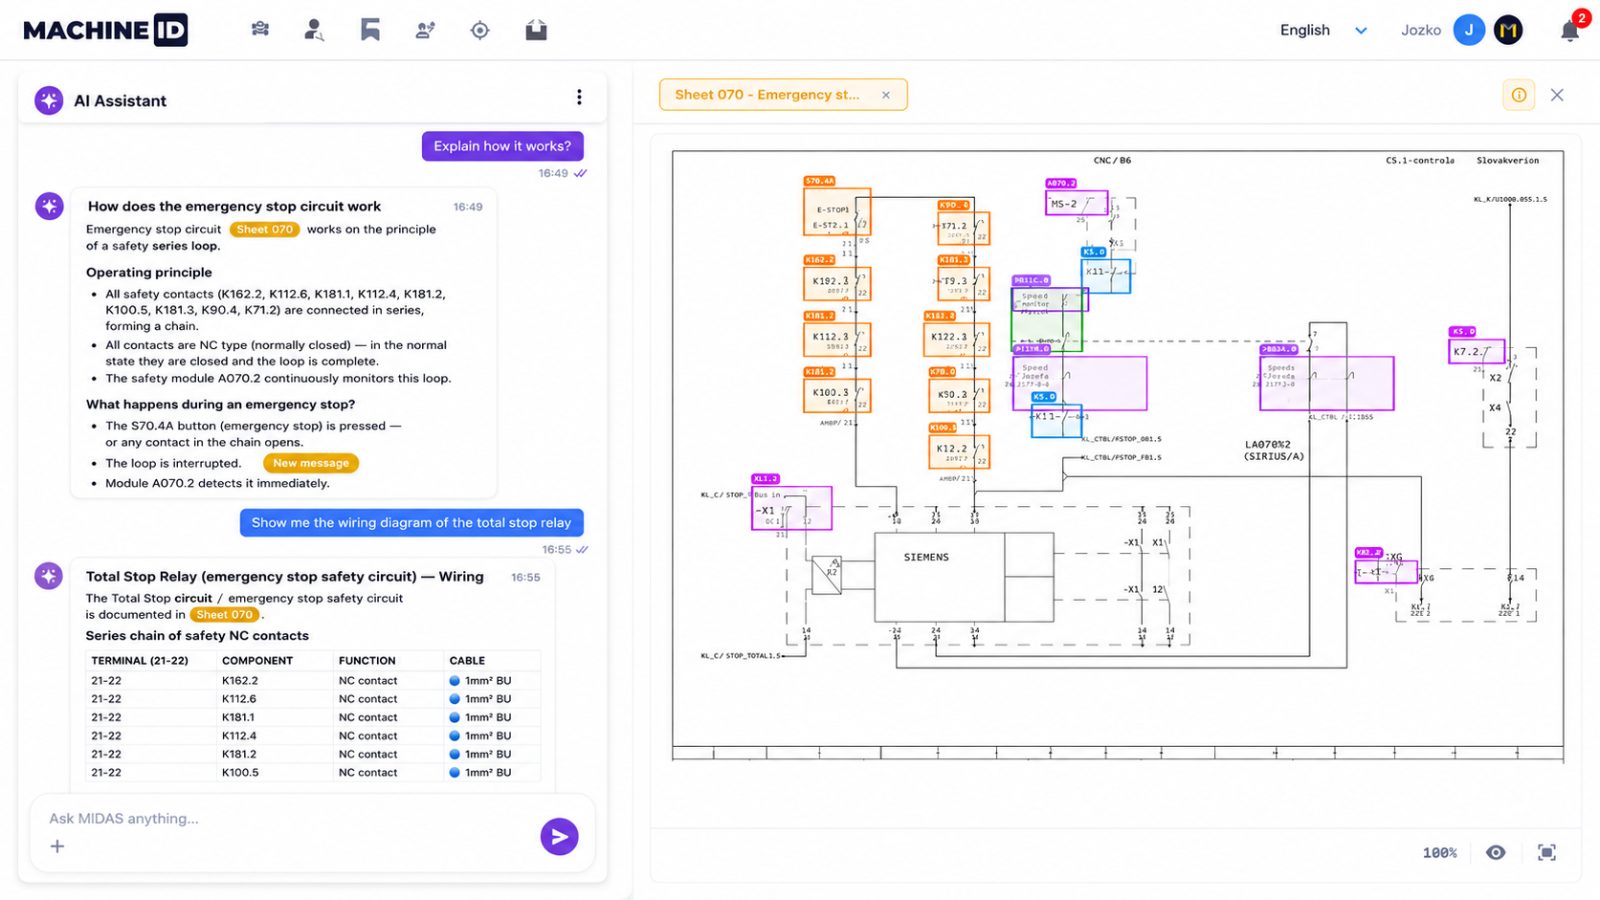Click FUNCTION column header

[367, 661]
